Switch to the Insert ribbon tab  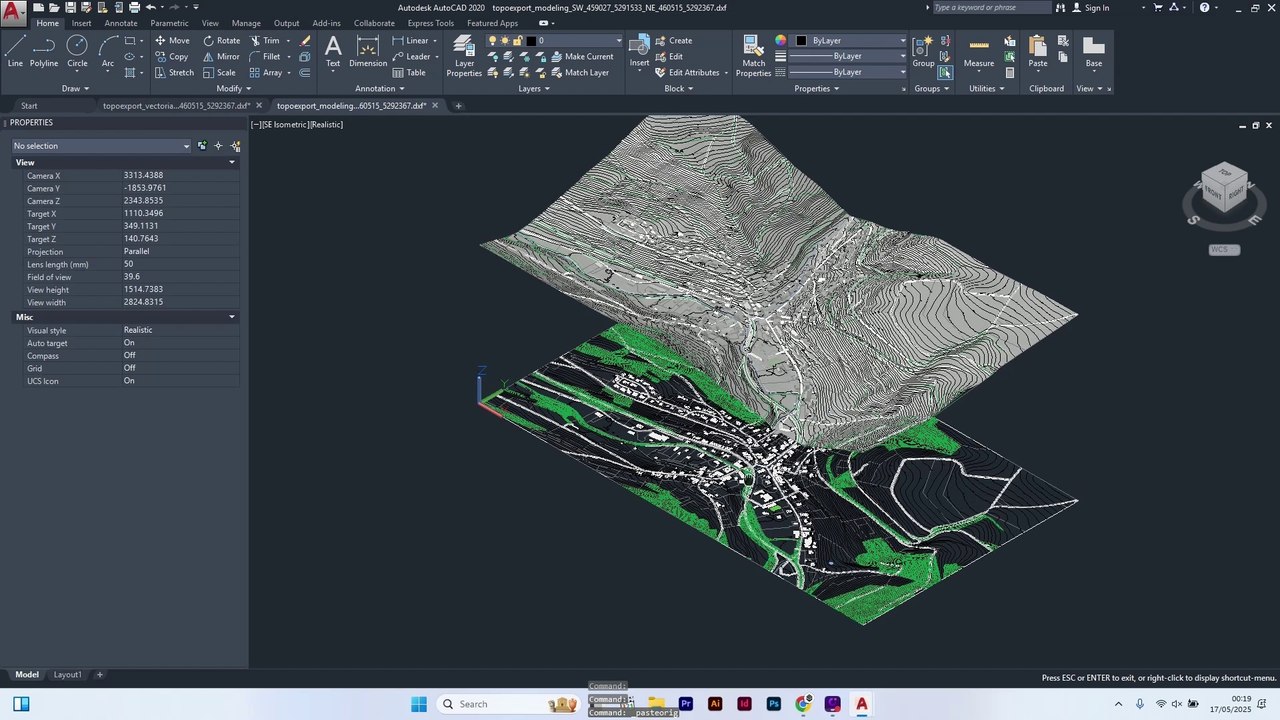point(81,23)
